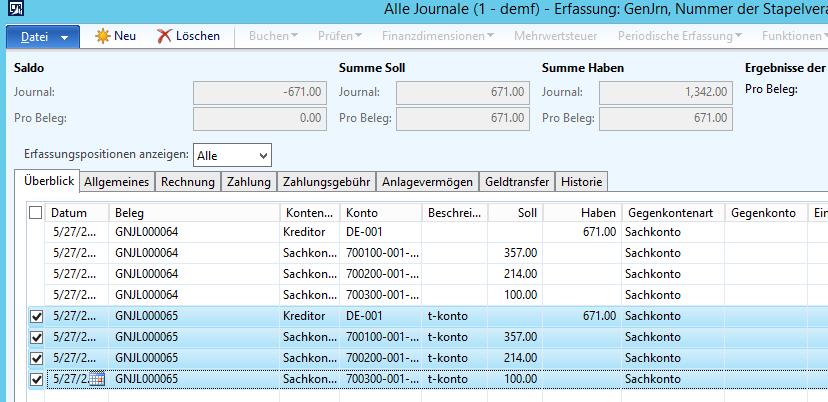The height and width of the screenshot is (402, 828).
Task: Click the Neu (new) star icon
Action: coord(102,36)
